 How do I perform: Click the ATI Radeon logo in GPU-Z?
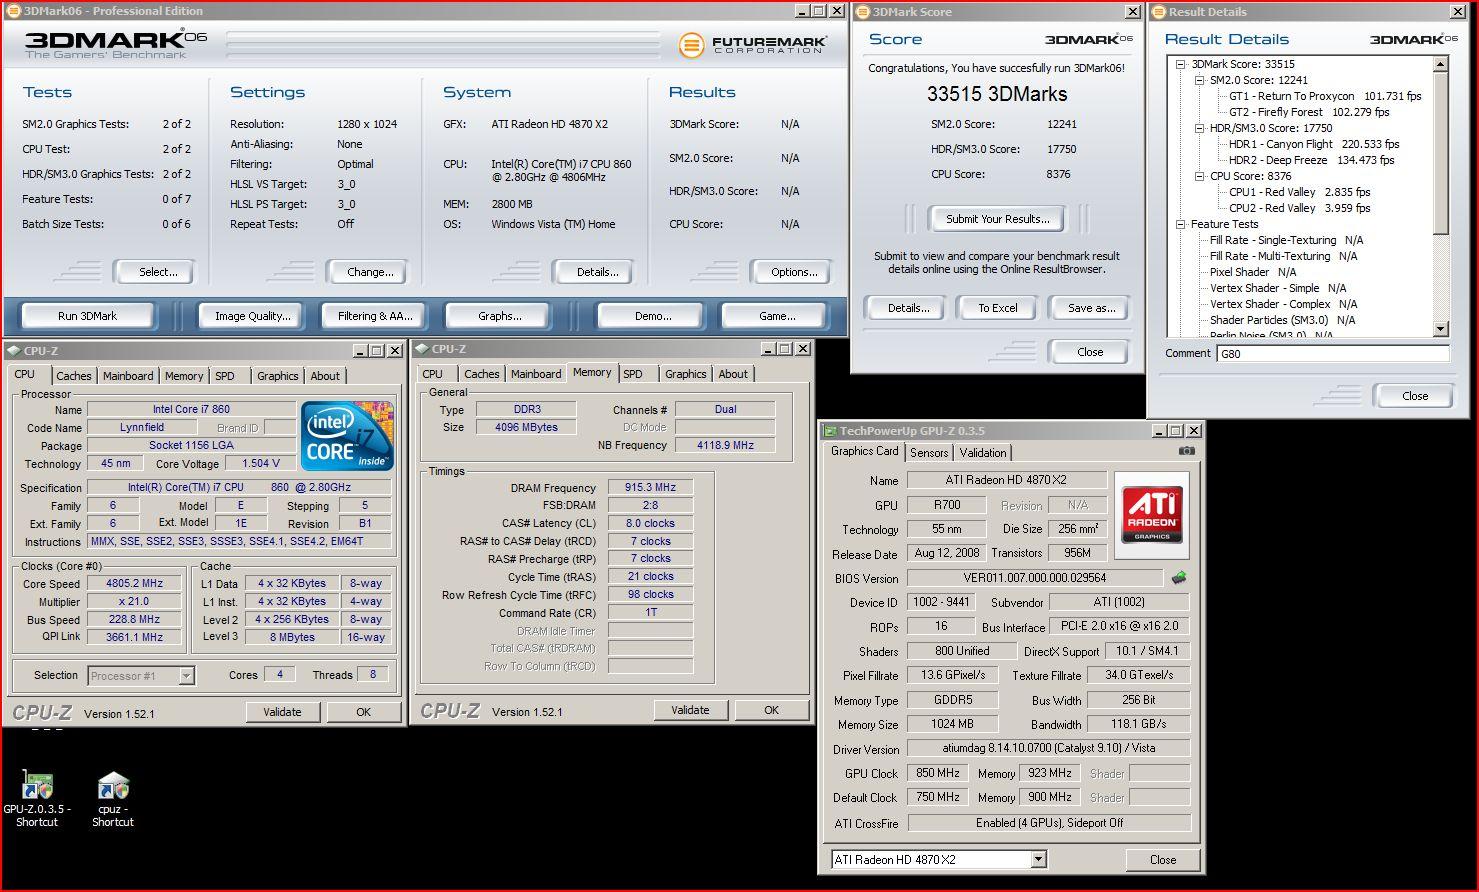[x=1152, y=513]
